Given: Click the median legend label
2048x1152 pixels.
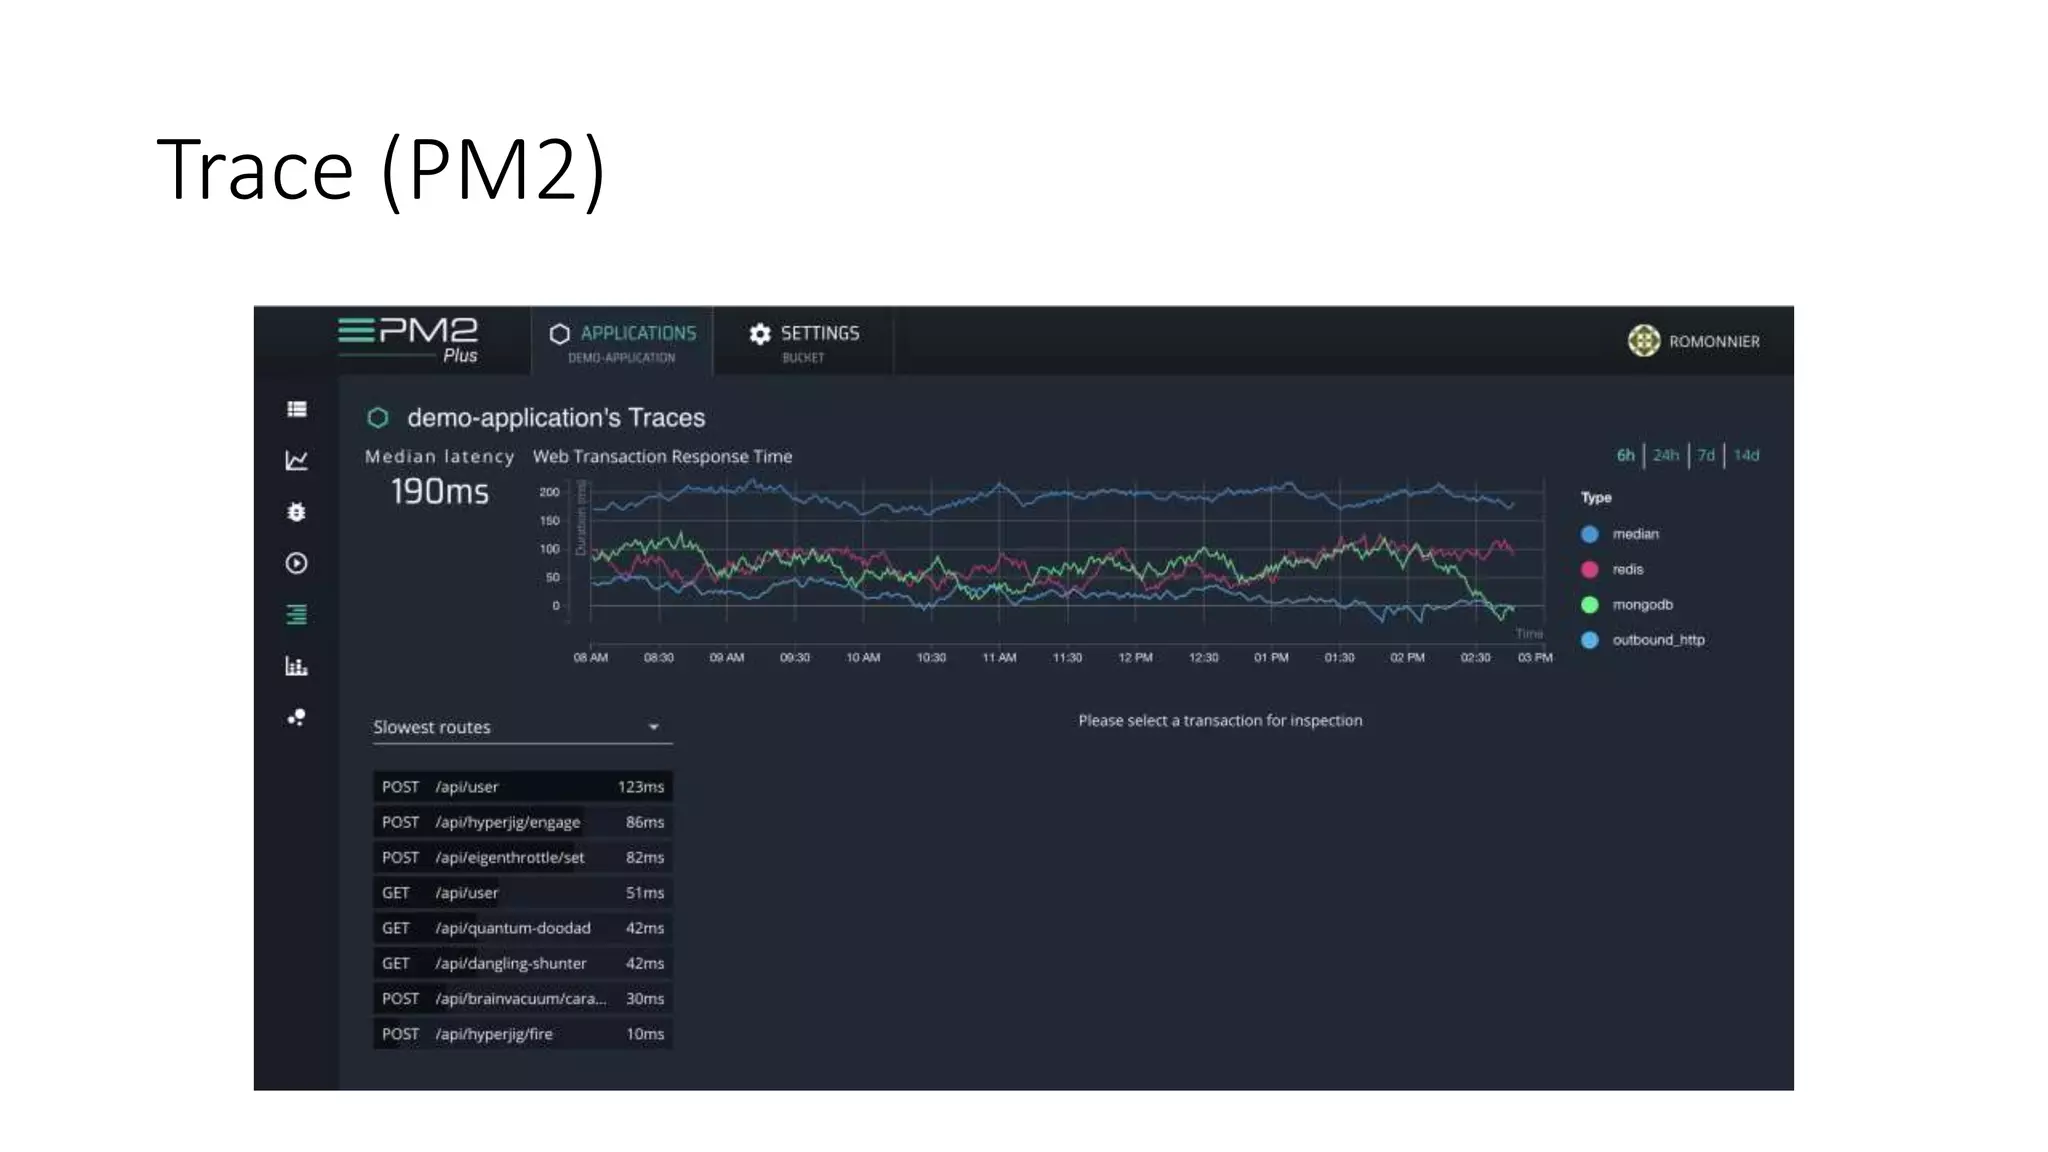Looking at the screenshot, I should 1635,534.
